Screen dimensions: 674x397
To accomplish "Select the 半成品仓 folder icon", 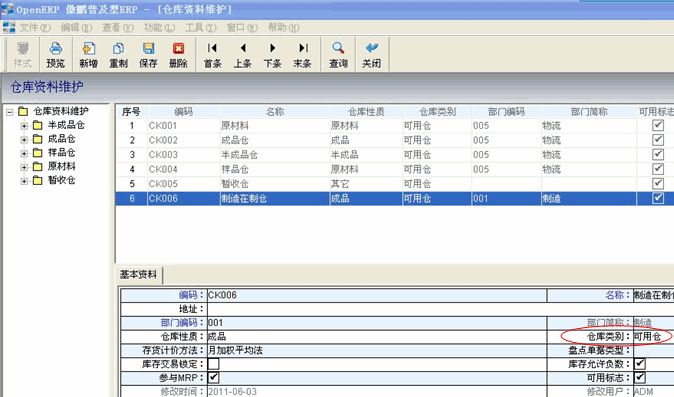I will tap(38, 125).
